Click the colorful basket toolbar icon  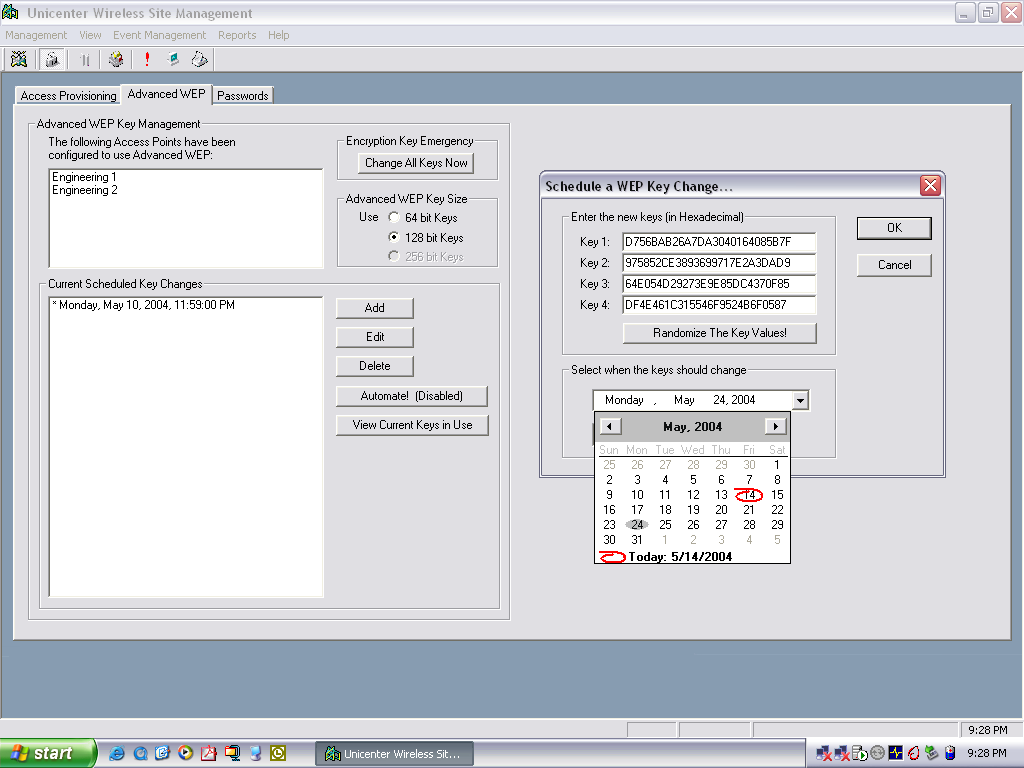tap(116, 59)
